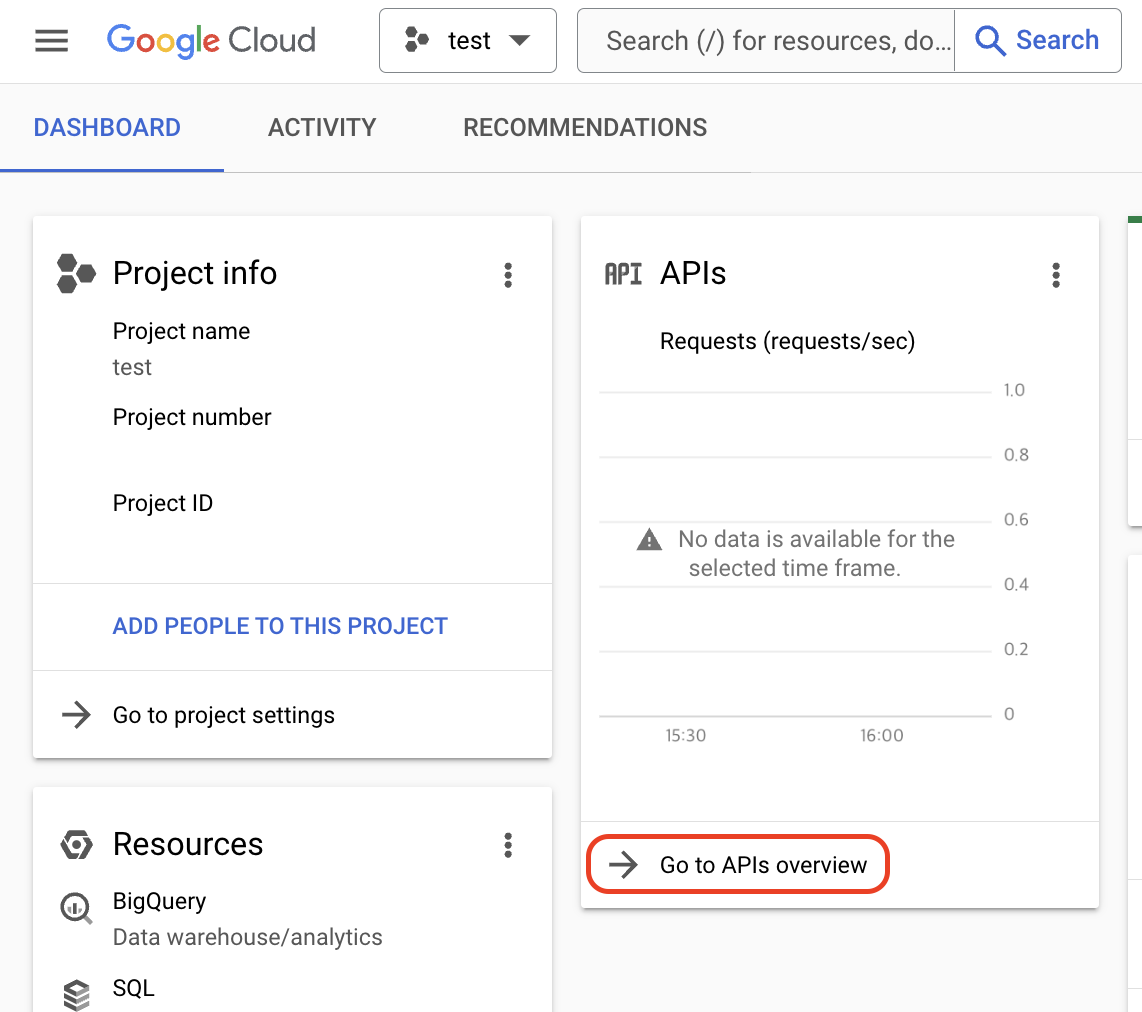
Task: Click the Data warehouse/analytics description
Action: point(248,937)
